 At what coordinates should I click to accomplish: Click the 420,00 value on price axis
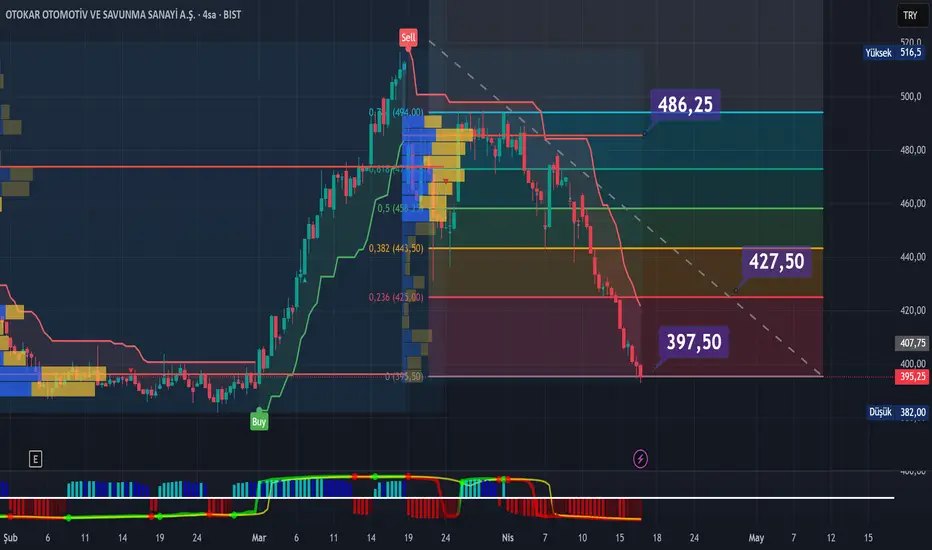[x=912, y=310]
